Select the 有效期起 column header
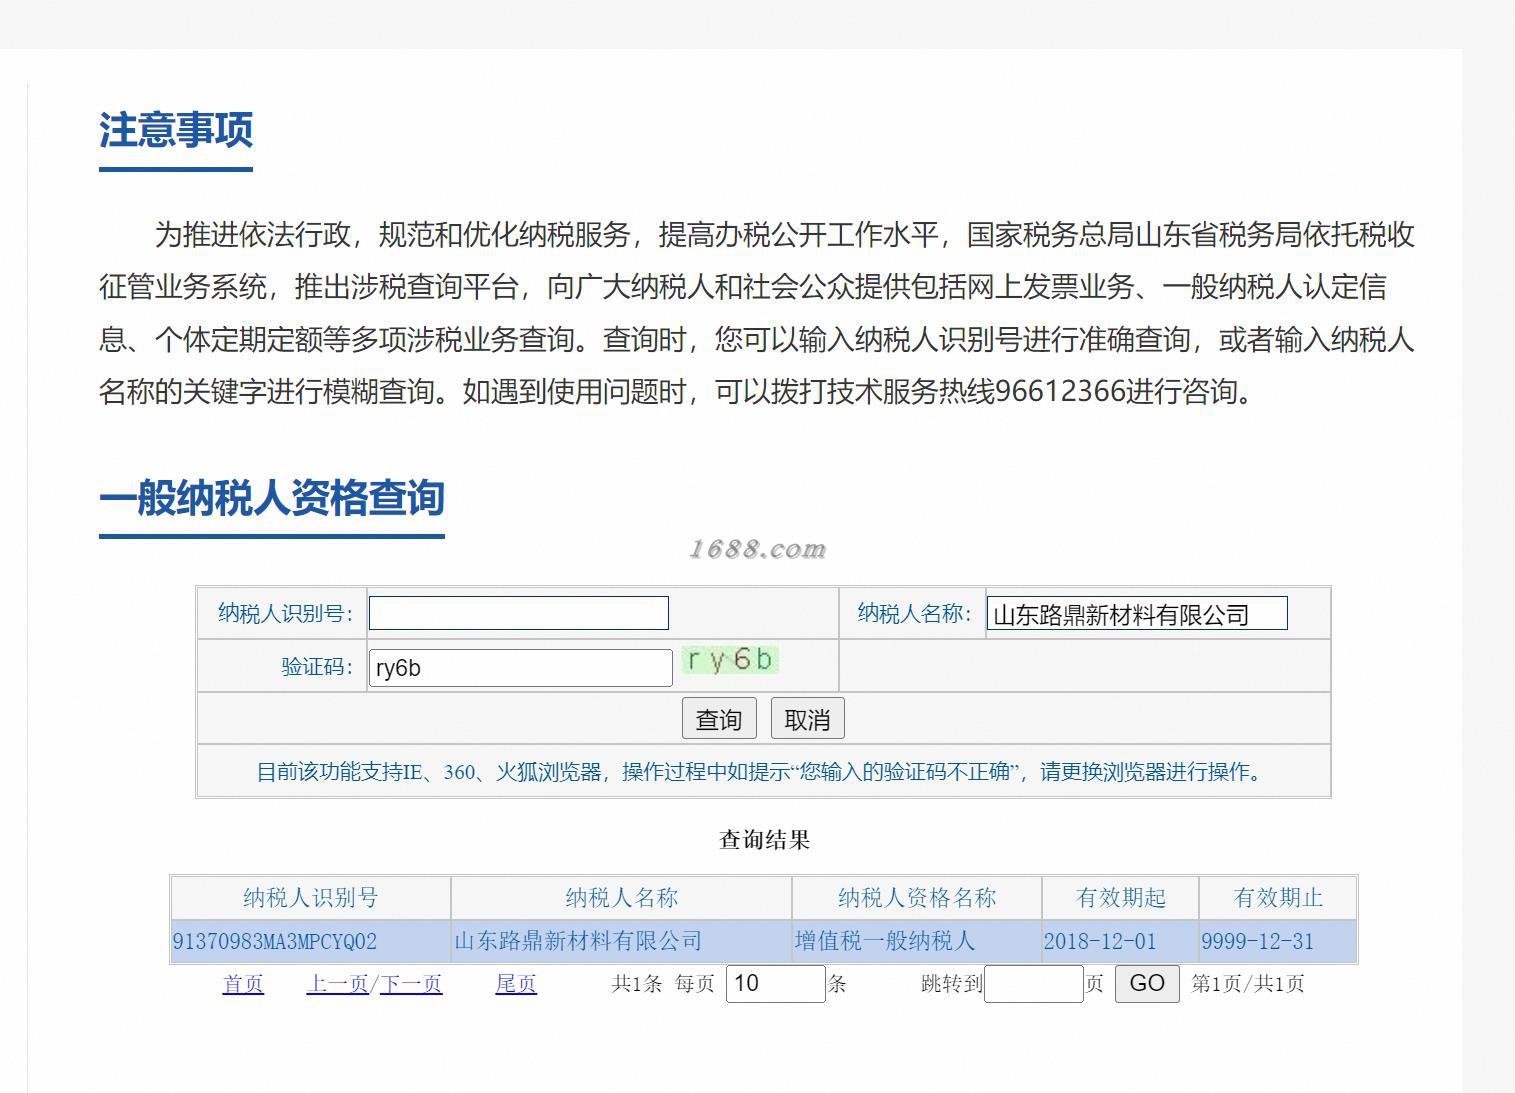This screenshot has width=1515, height=1093. click(1121, 898)
